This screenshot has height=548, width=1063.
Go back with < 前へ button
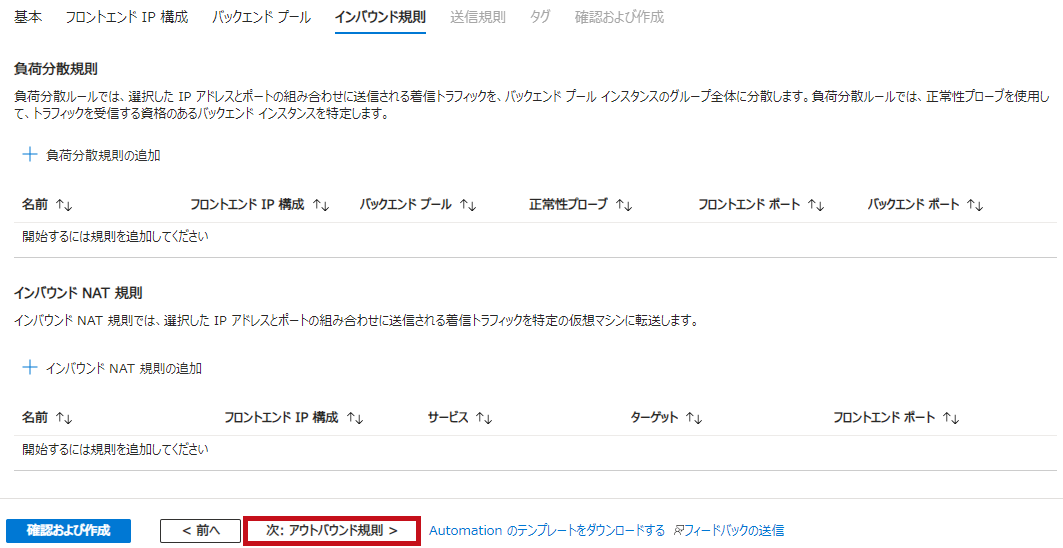[201, 530]
